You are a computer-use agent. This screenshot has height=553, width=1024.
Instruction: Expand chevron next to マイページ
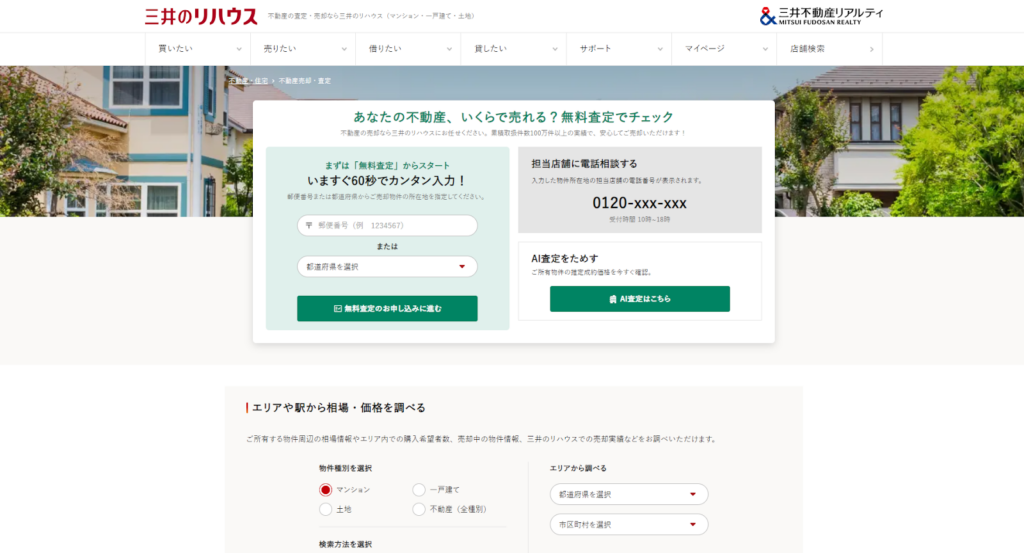(765, 50)
